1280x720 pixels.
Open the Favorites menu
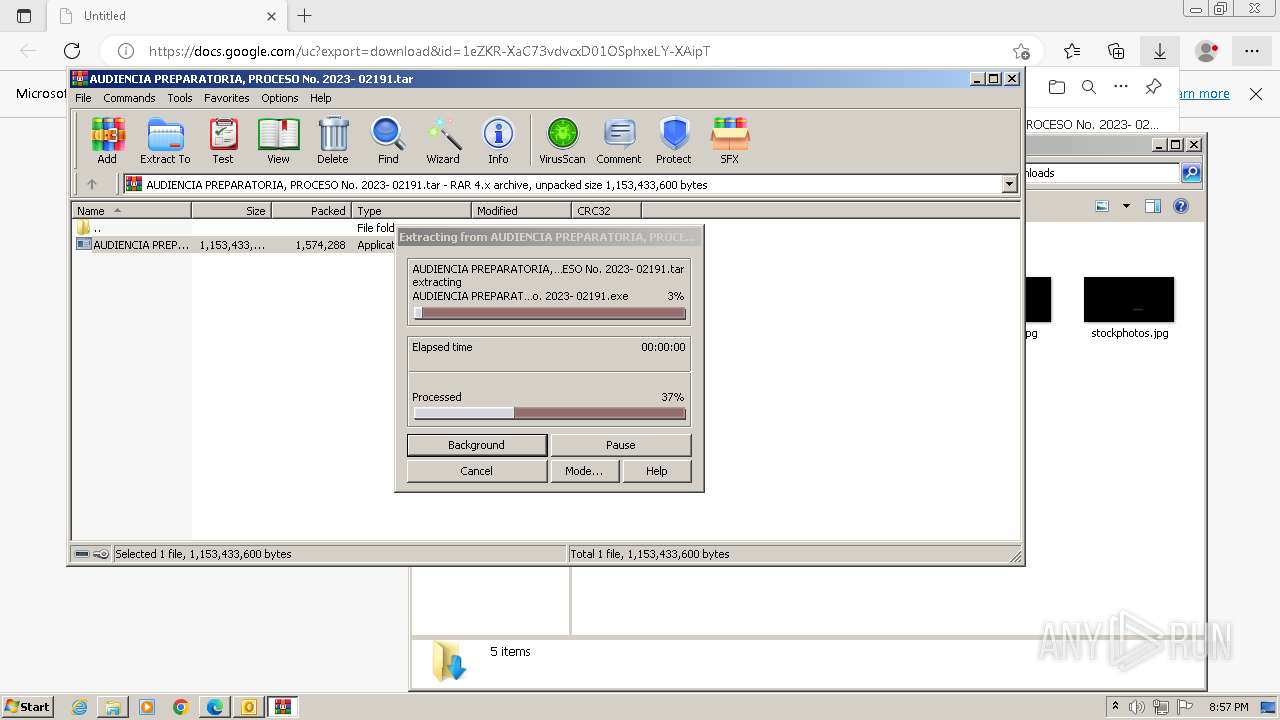pyautogui.click(x=227, y=98)
